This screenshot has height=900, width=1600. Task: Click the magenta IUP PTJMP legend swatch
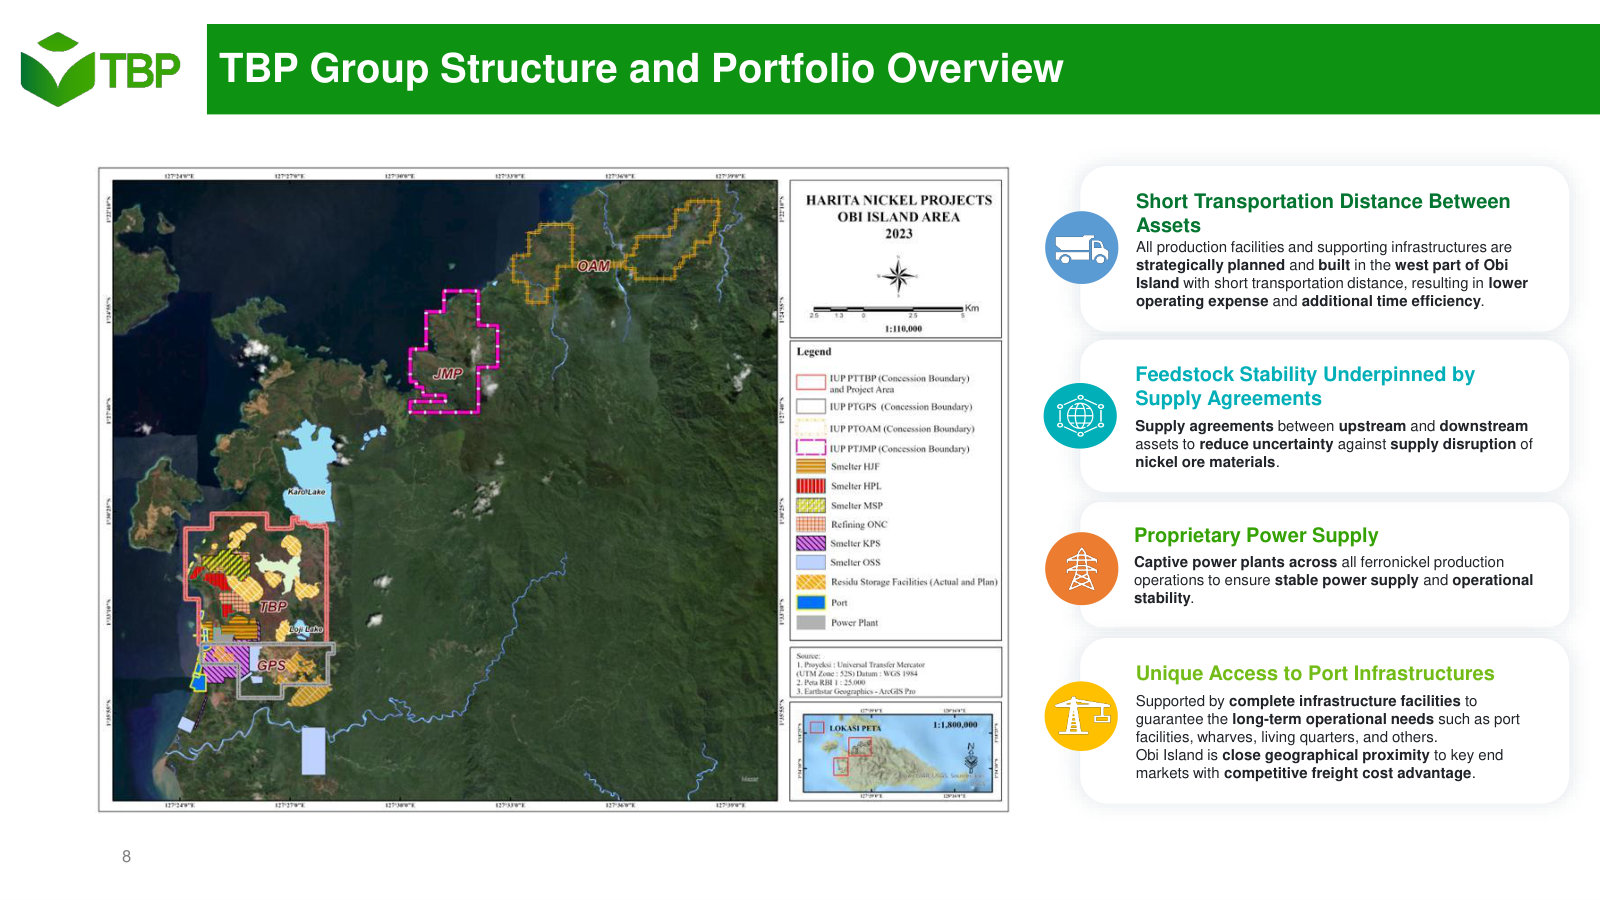pos(810,447)
